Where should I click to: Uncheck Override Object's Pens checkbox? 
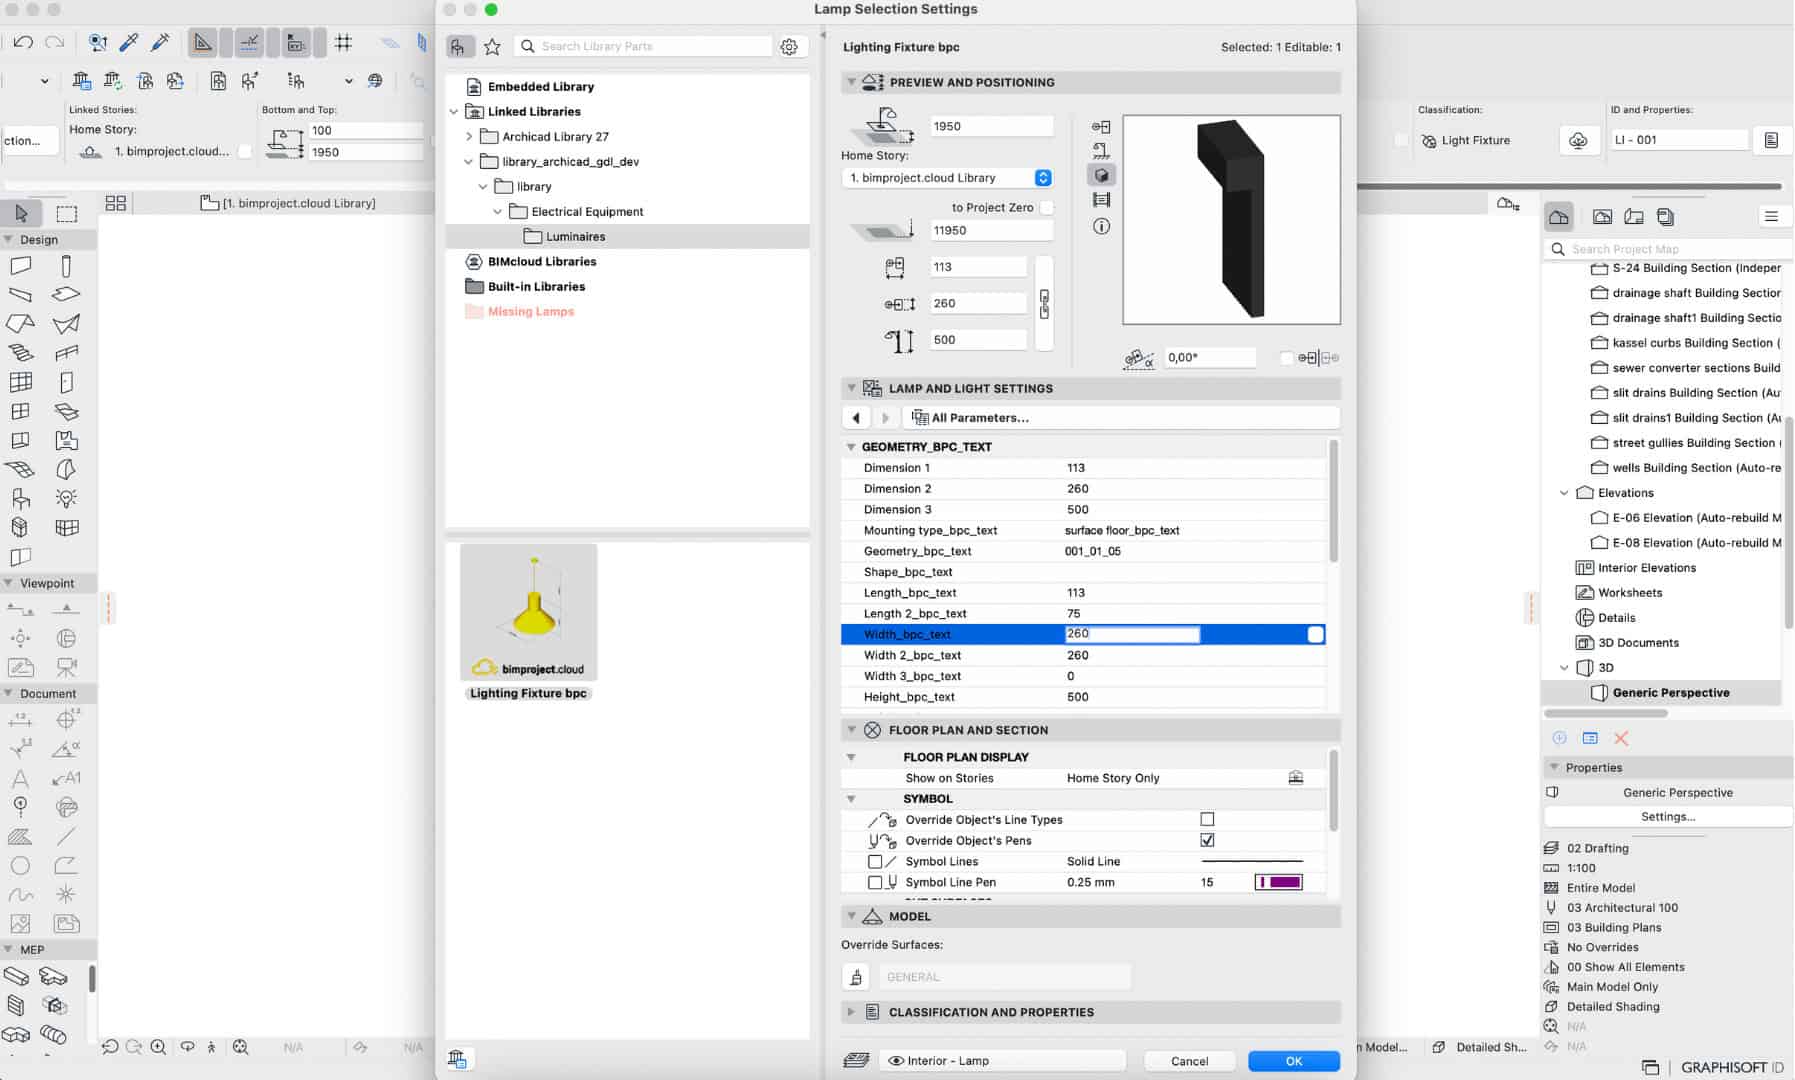click(x=1207, y=840)
